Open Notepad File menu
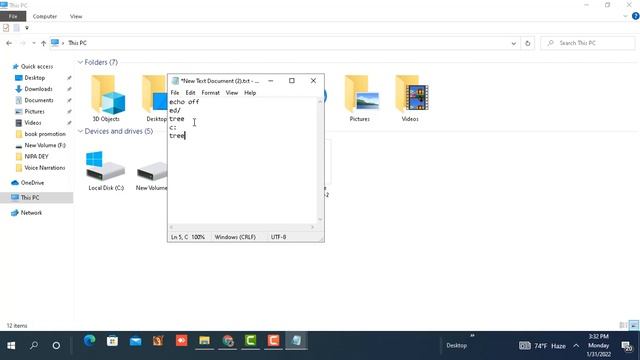This screenshot has width=640, height=360. pyautogui.click(x=175, y=93)
